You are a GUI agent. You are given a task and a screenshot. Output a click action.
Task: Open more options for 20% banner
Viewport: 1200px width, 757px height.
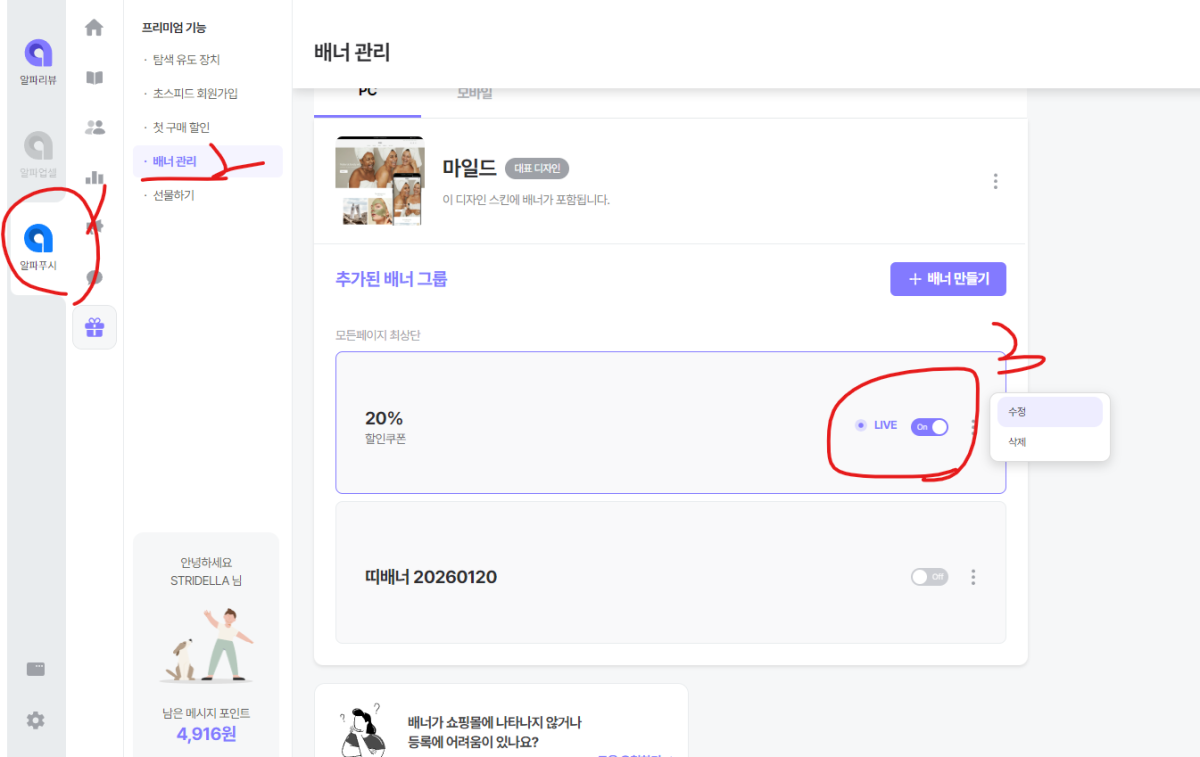[x=973, y=426]
